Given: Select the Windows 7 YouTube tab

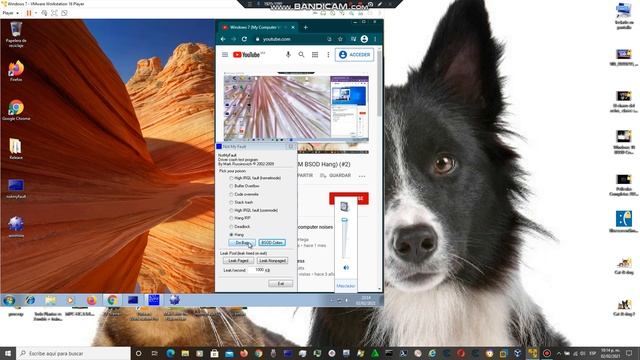Looking at the screenshot, I should click(x=258, y=27).
